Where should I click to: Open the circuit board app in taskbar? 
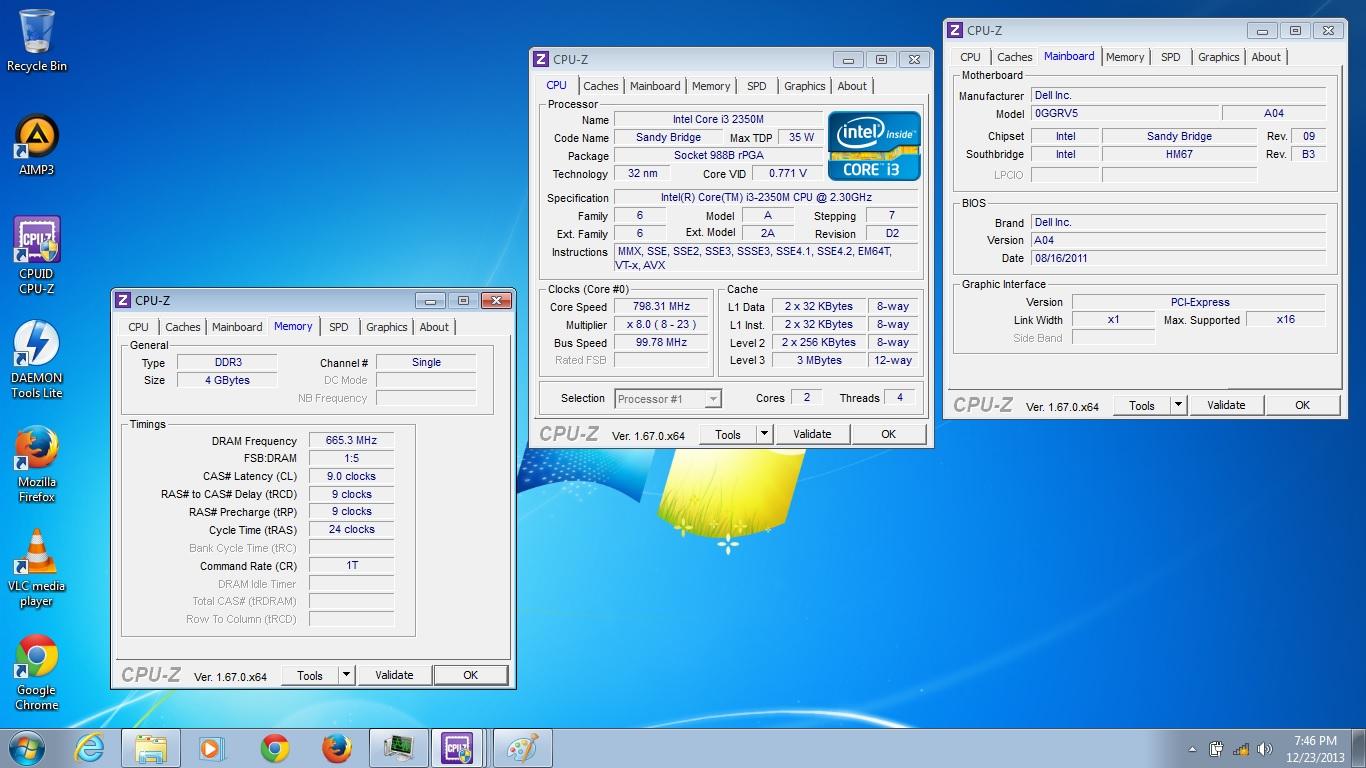pos(399,748)
